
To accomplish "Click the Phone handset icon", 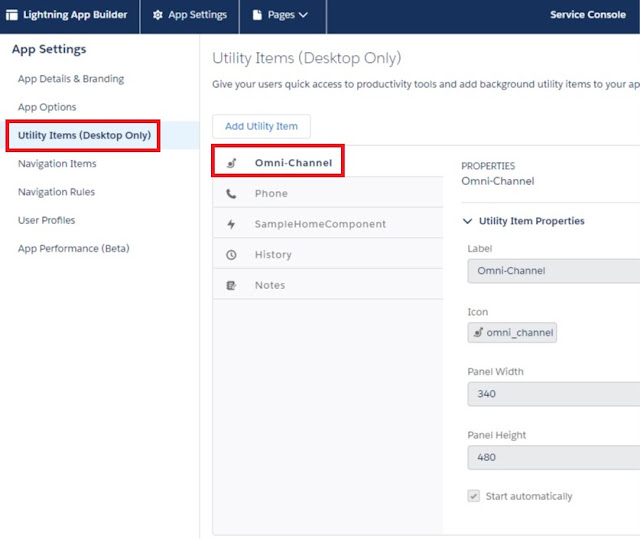I will coord(231,194).
